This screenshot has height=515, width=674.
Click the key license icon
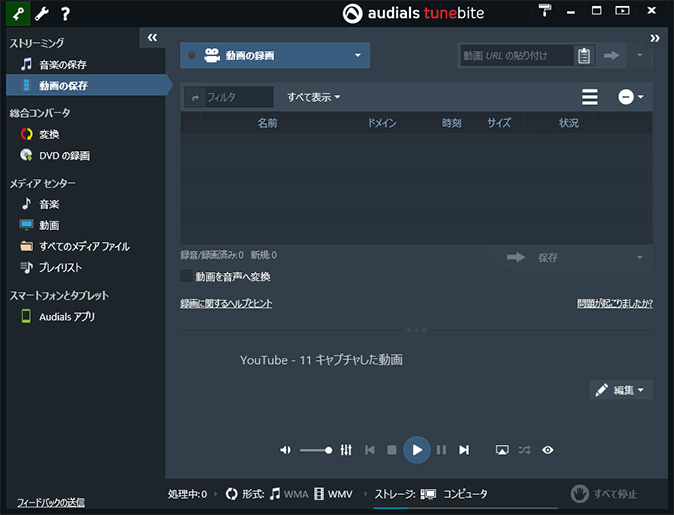coord(18,13)
